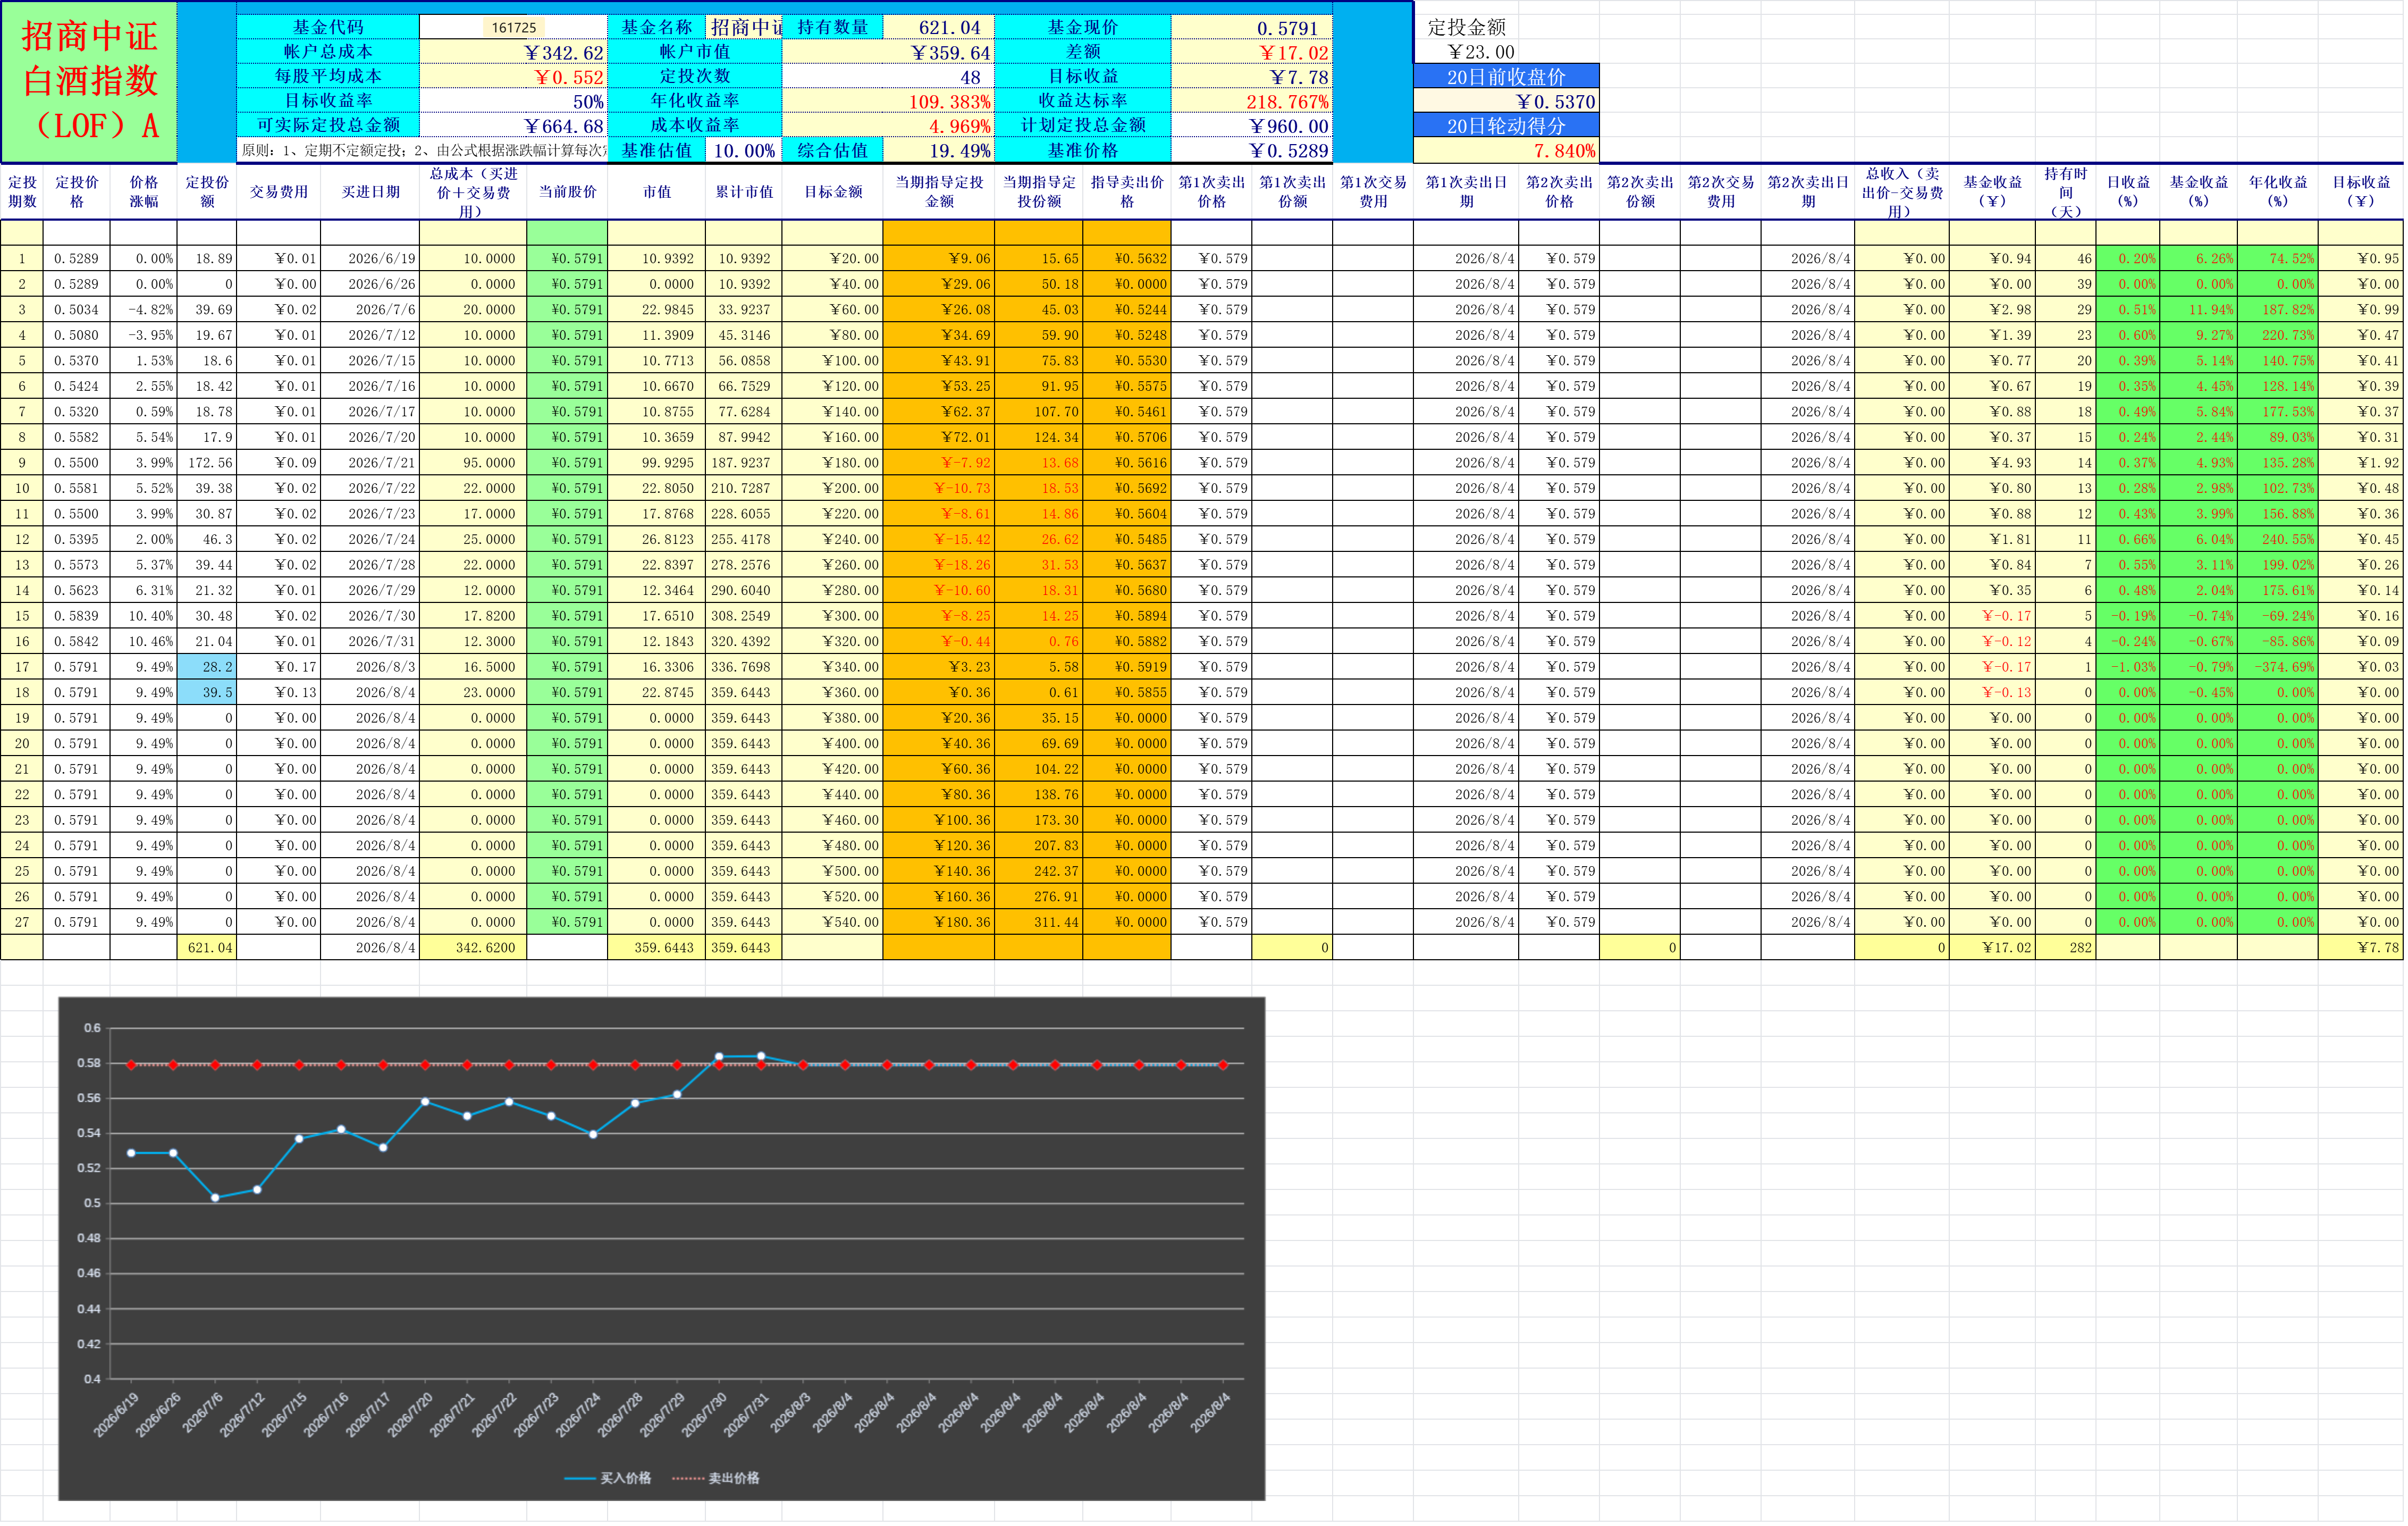Select the blue highlighted share cell 28.2
Screen dimensions: 2408x1526
(207, 666)
